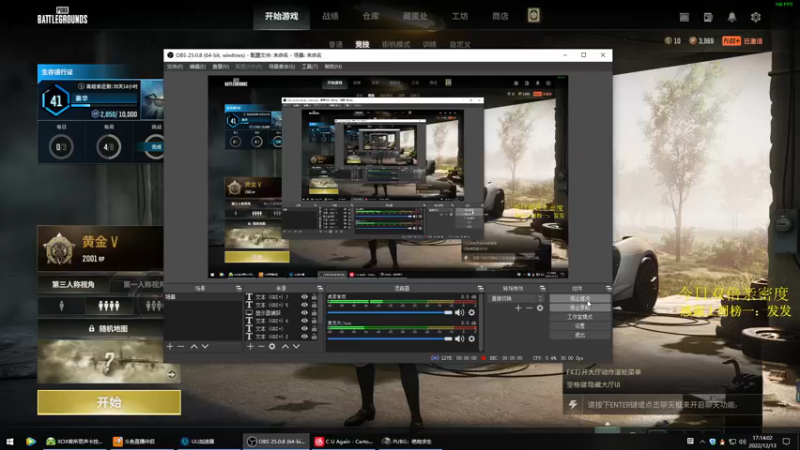Add a new source with plus icon
Screen dimensions: 800x450
250,346
